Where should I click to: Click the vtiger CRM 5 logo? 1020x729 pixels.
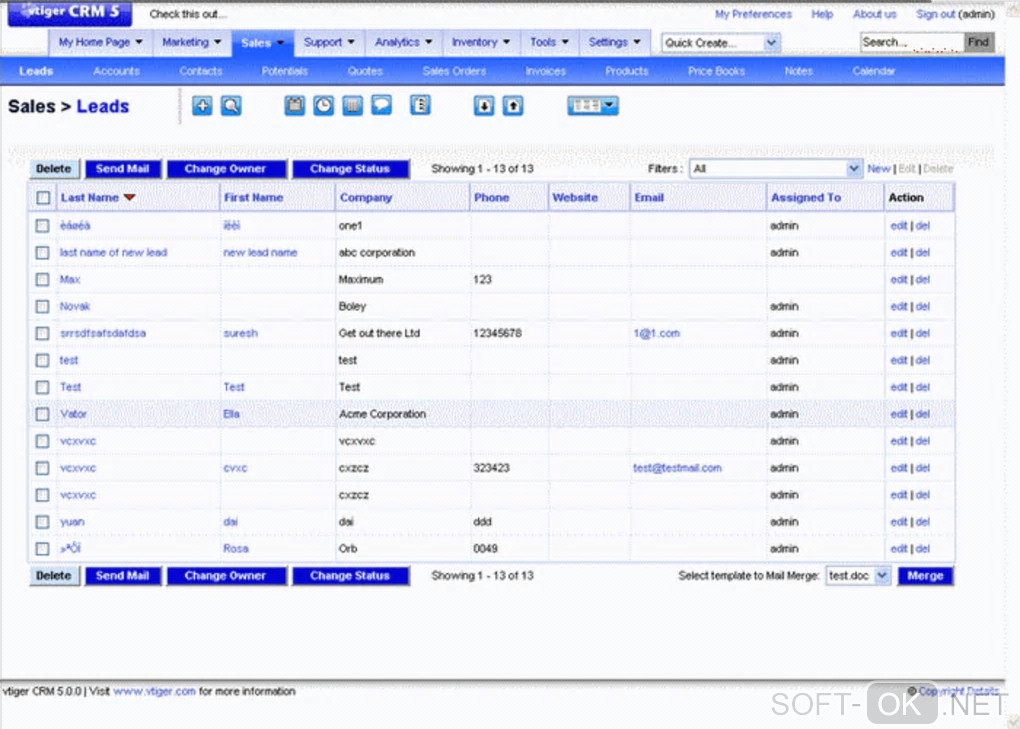click(x=70, y=13)
